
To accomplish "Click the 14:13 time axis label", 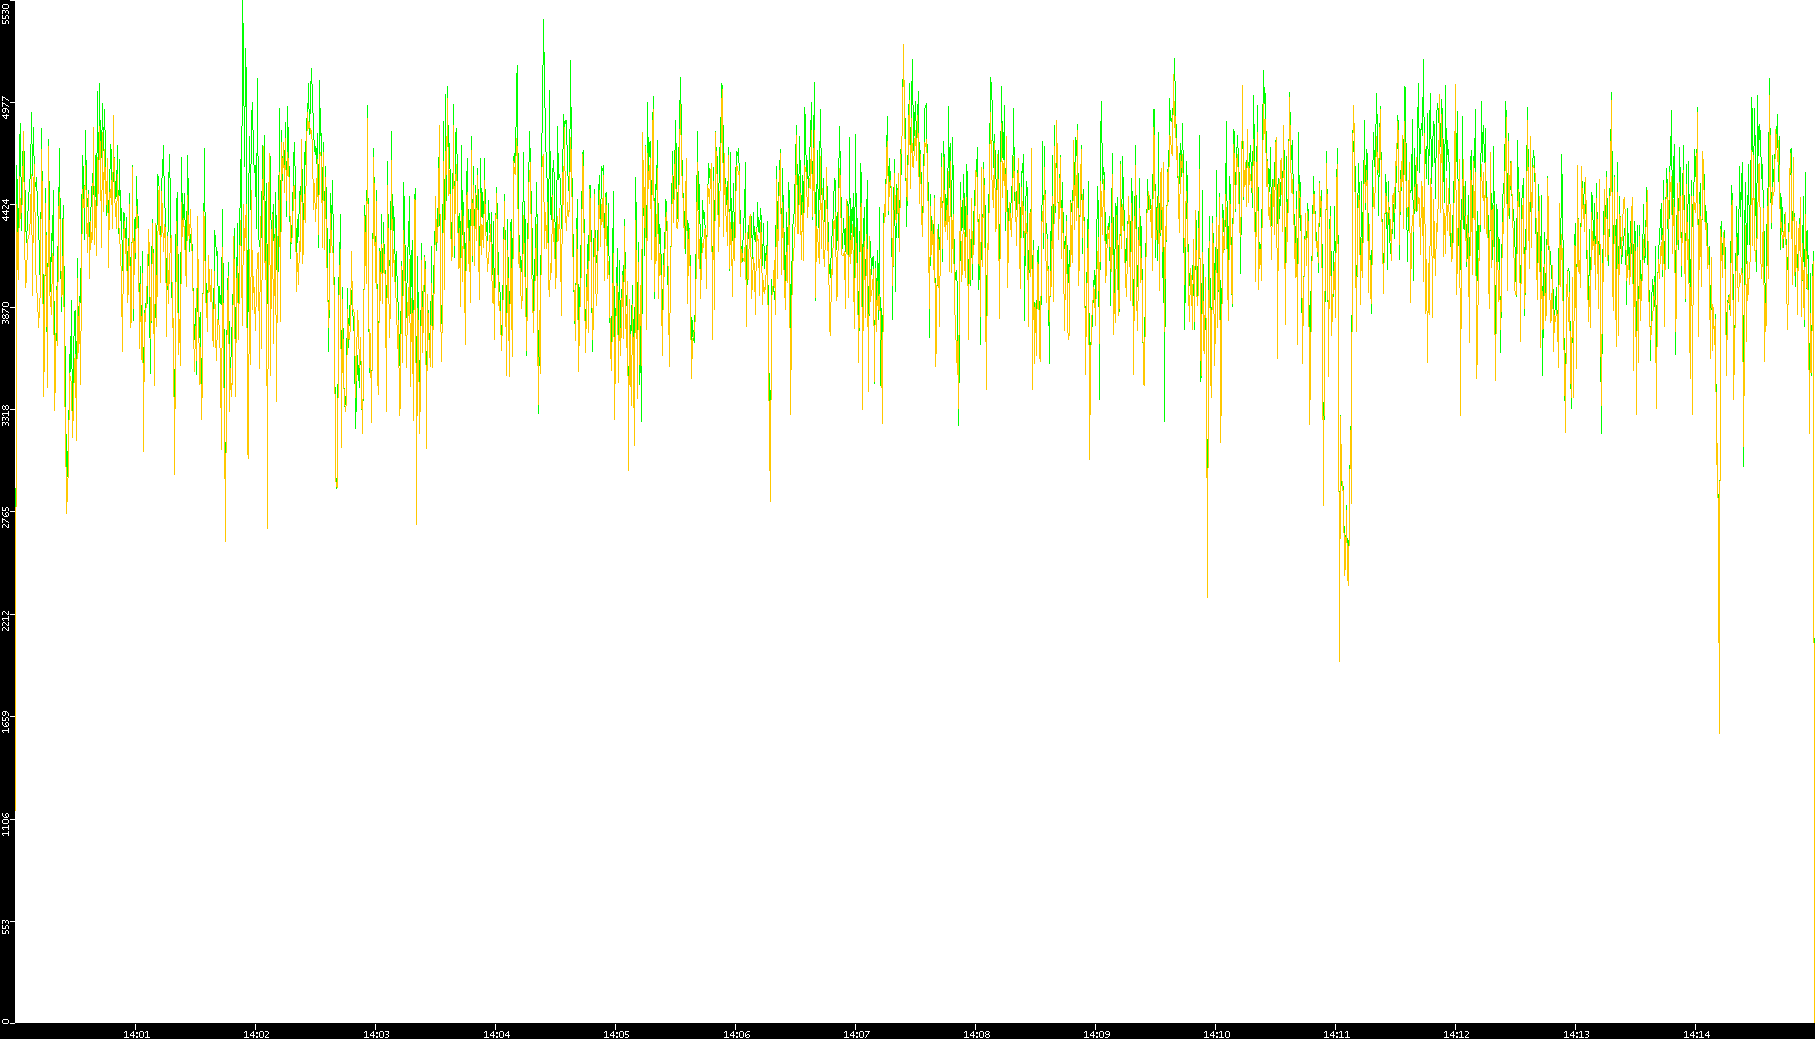I will (1576, 1034).
